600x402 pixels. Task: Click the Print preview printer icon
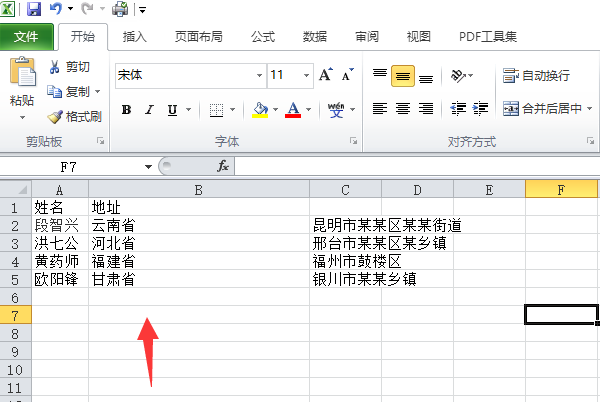click(x=120, y=9)
